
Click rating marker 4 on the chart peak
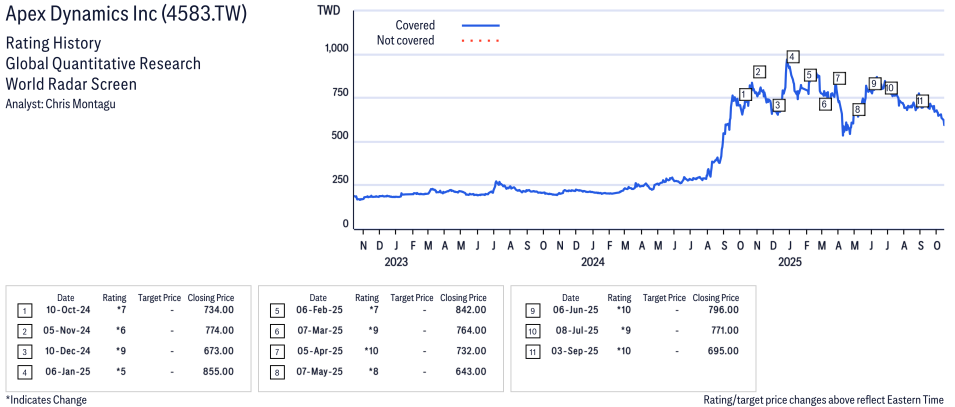792,57
